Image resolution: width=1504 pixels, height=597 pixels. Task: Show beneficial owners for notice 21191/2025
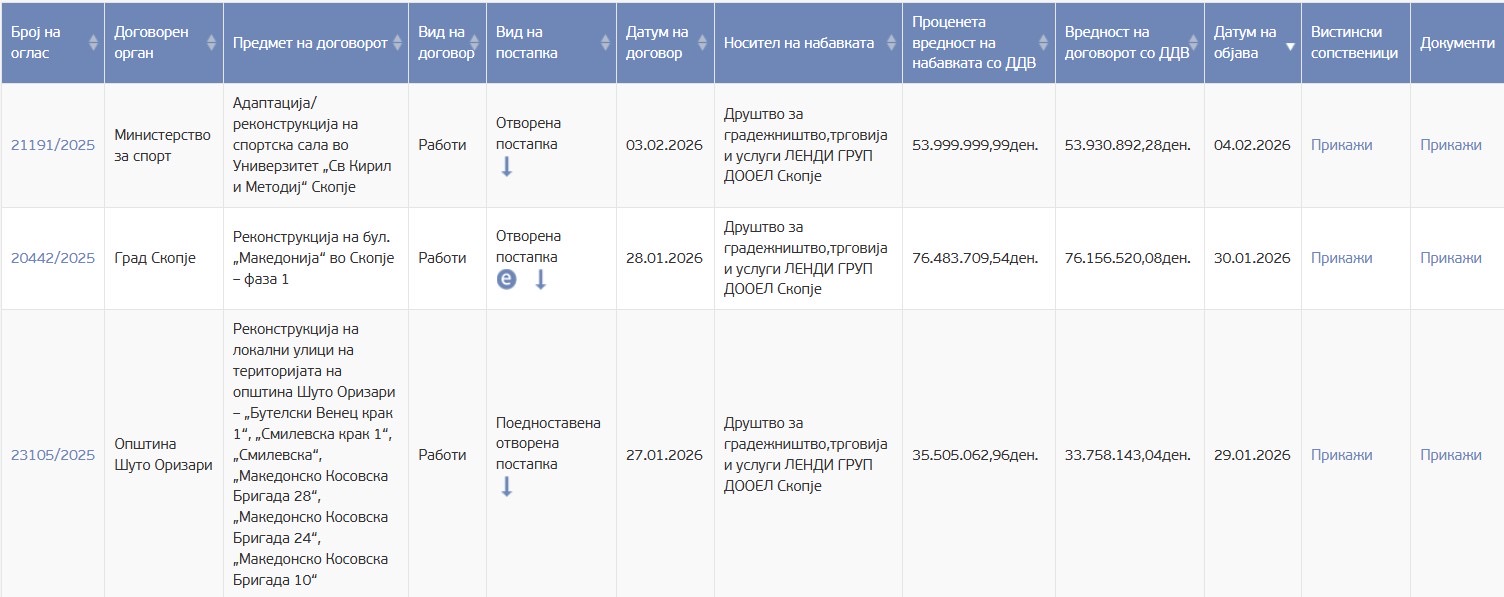1341,145
